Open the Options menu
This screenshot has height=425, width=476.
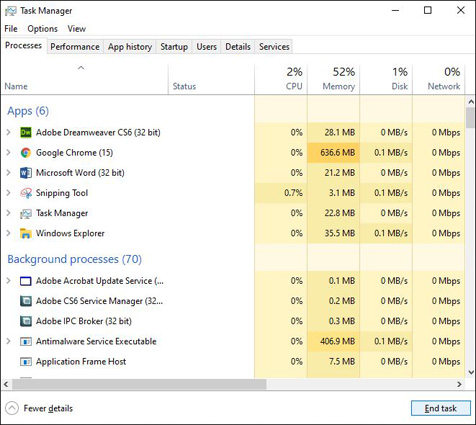tap(42, 29)
